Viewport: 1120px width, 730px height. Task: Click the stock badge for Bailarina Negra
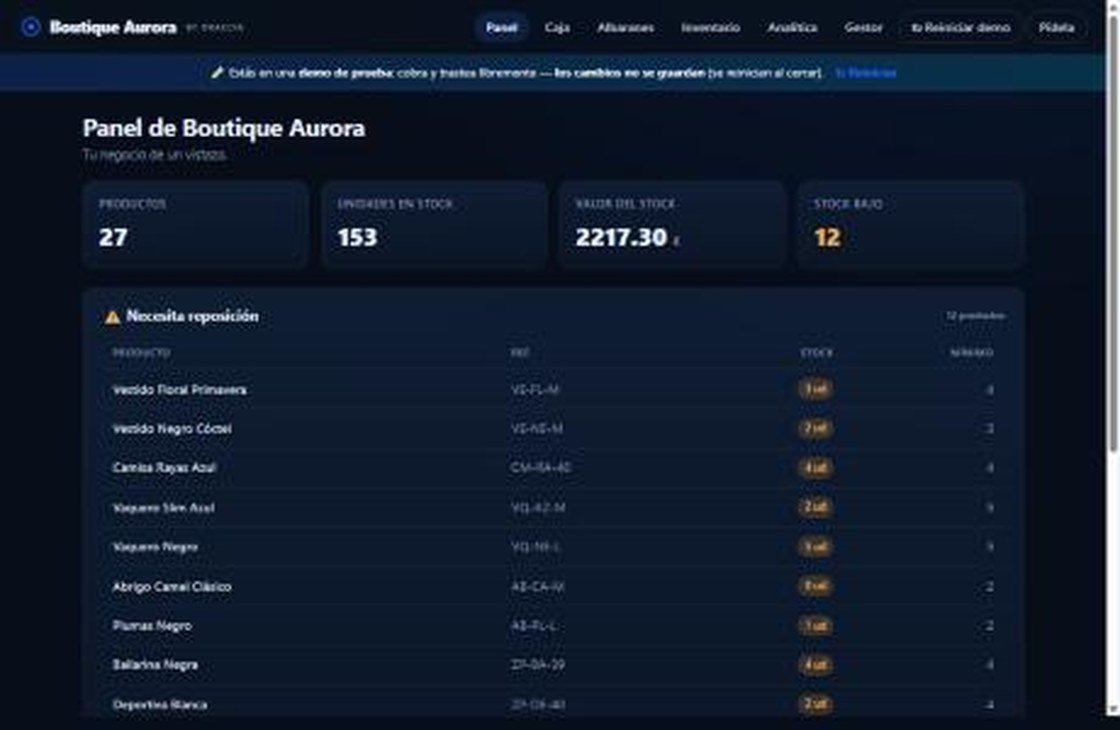(x=815, y=665)
